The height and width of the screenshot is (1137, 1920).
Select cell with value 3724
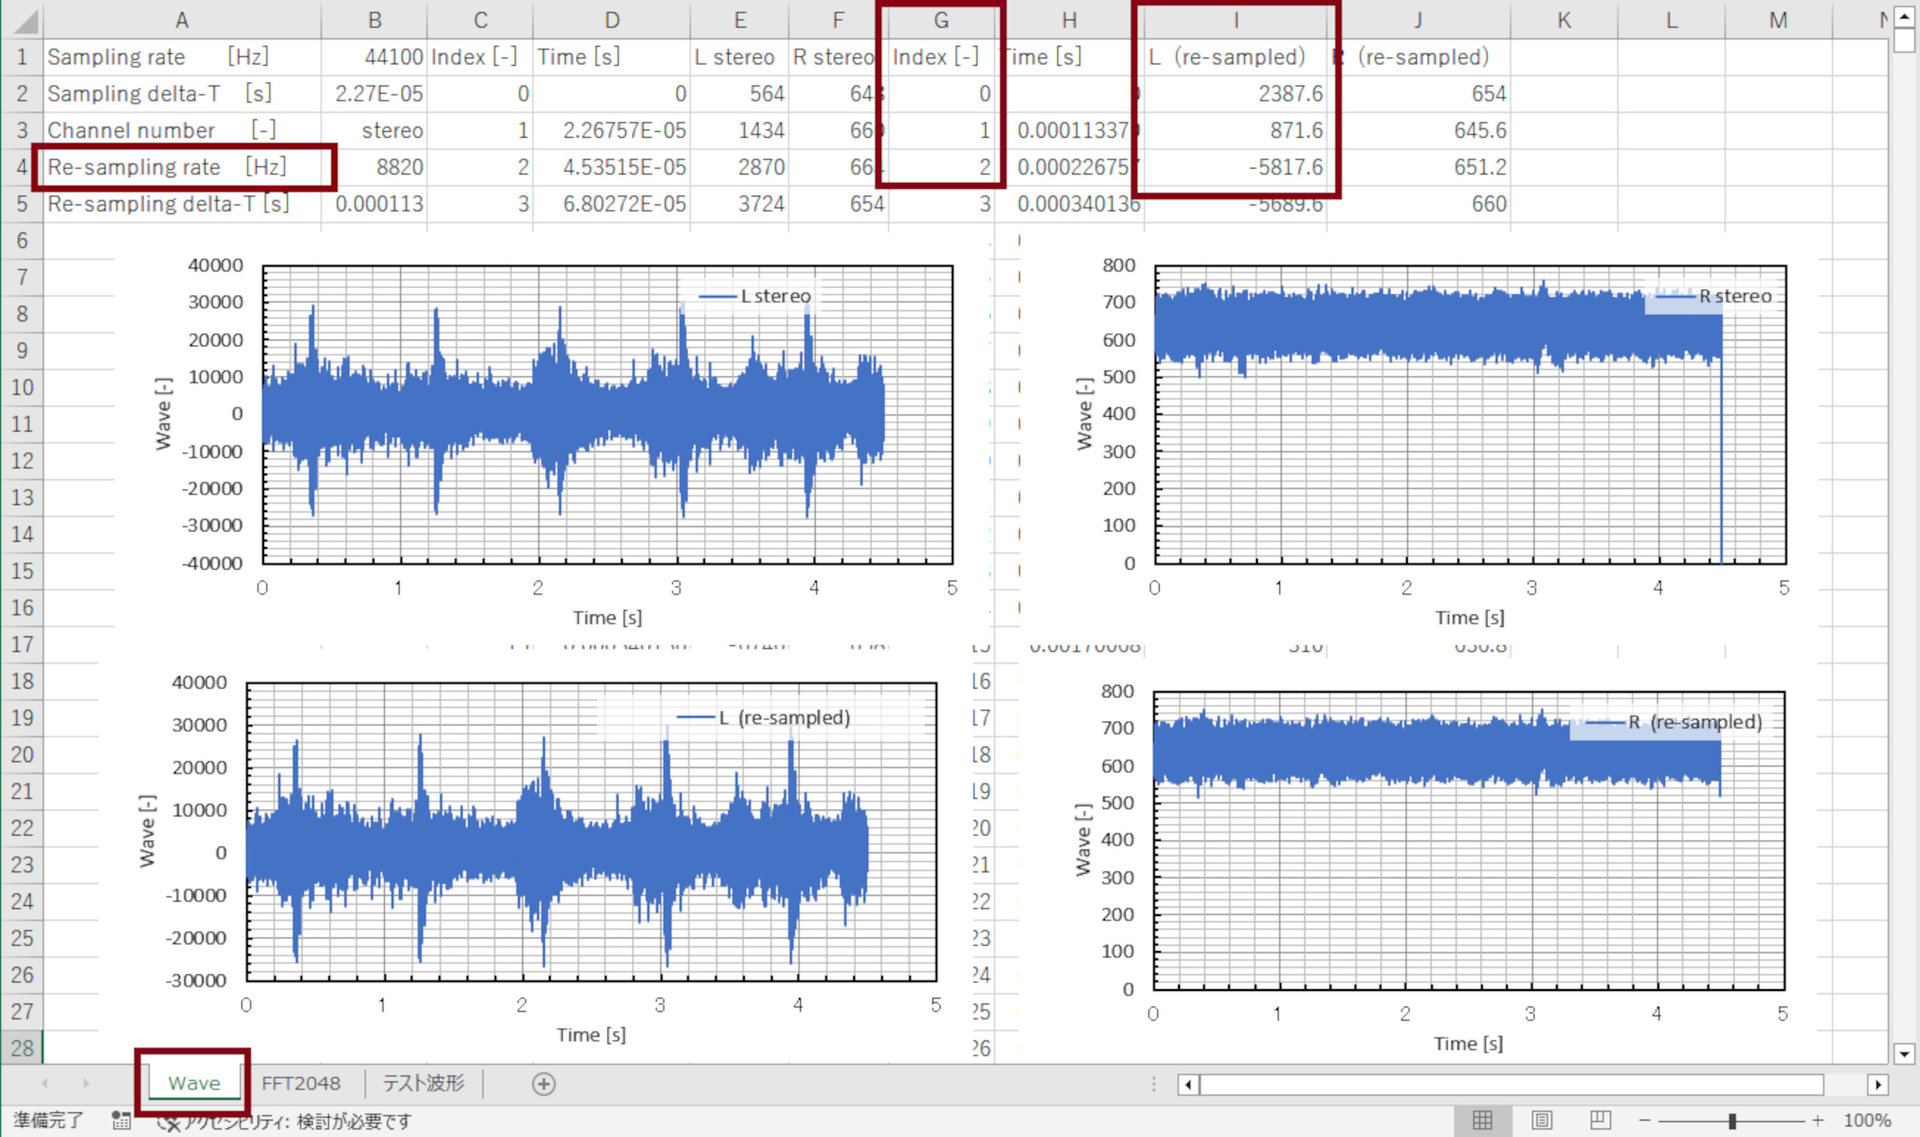coord(739,204)
